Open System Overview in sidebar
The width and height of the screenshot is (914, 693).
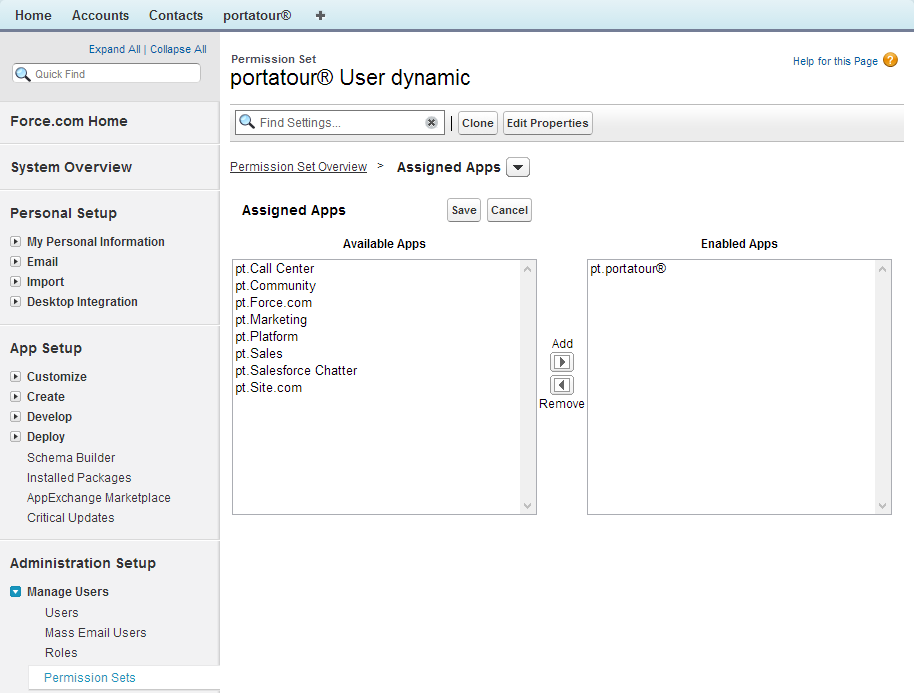pyautogui.click(x=71, y=167)
